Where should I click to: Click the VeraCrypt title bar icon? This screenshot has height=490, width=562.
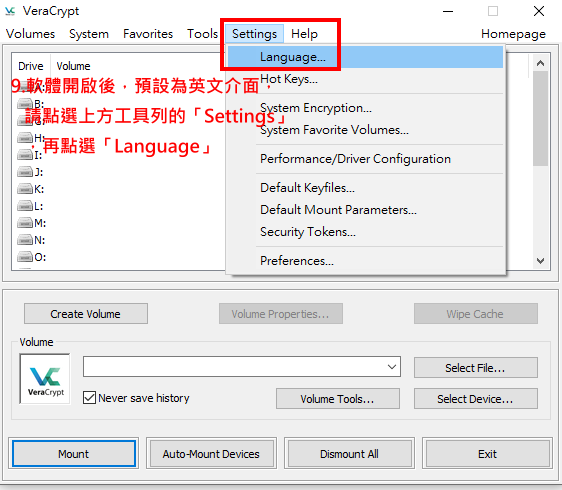[10, 11]
